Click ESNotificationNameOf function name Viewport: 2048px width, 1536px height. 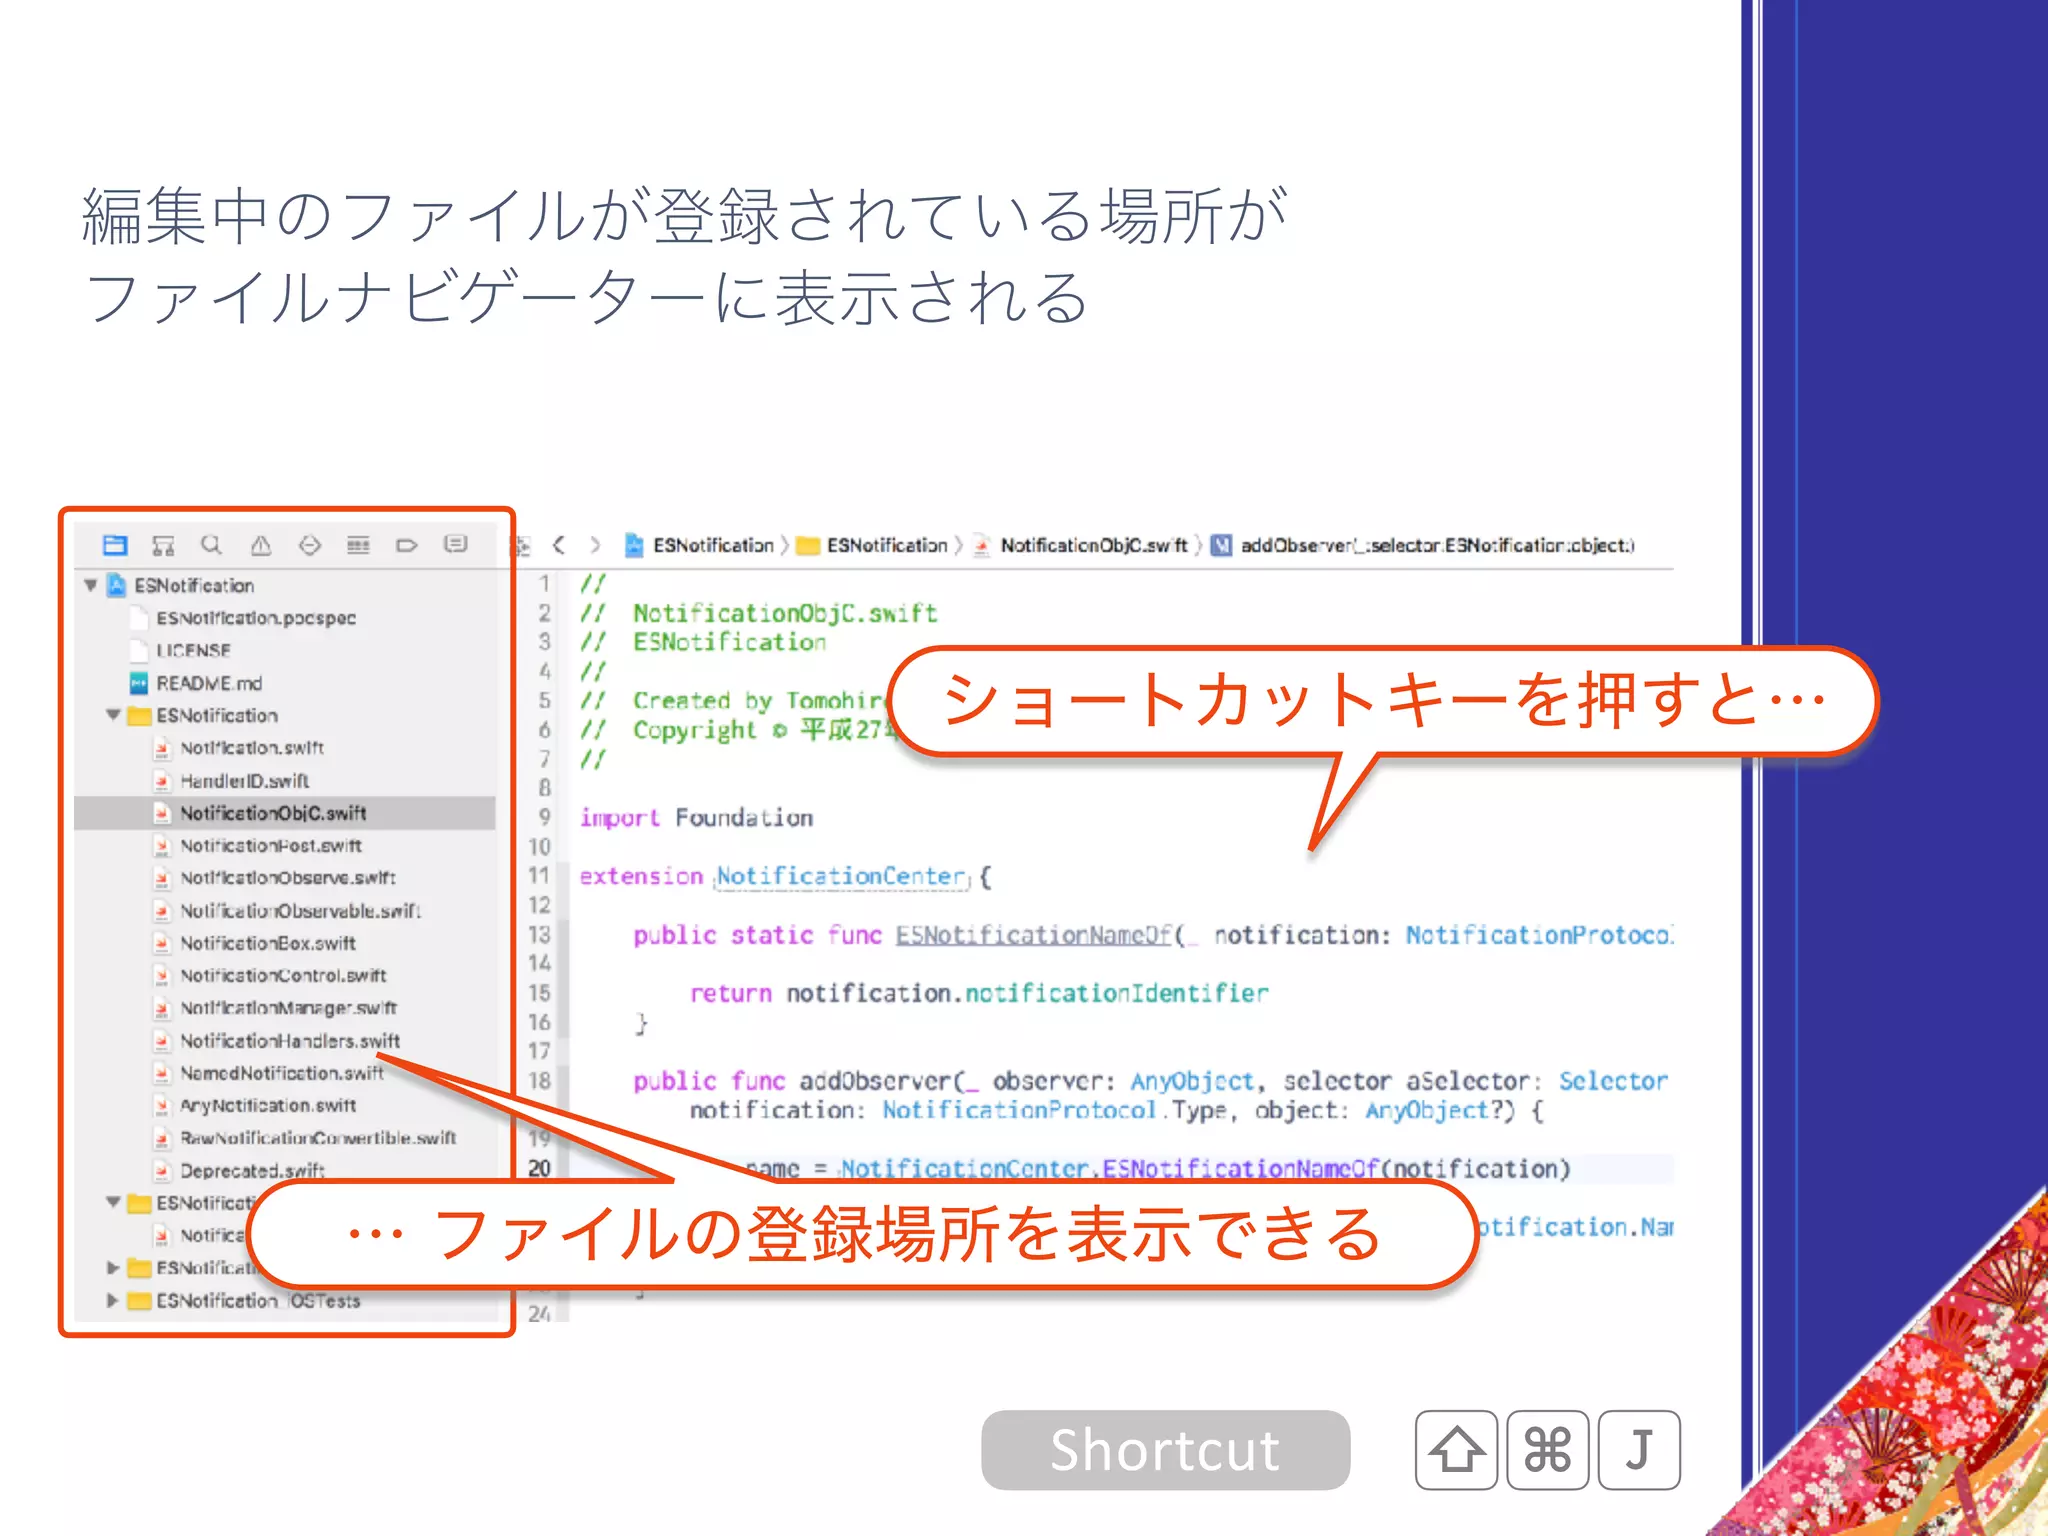pyautogui.click(x=1034, y=935)
